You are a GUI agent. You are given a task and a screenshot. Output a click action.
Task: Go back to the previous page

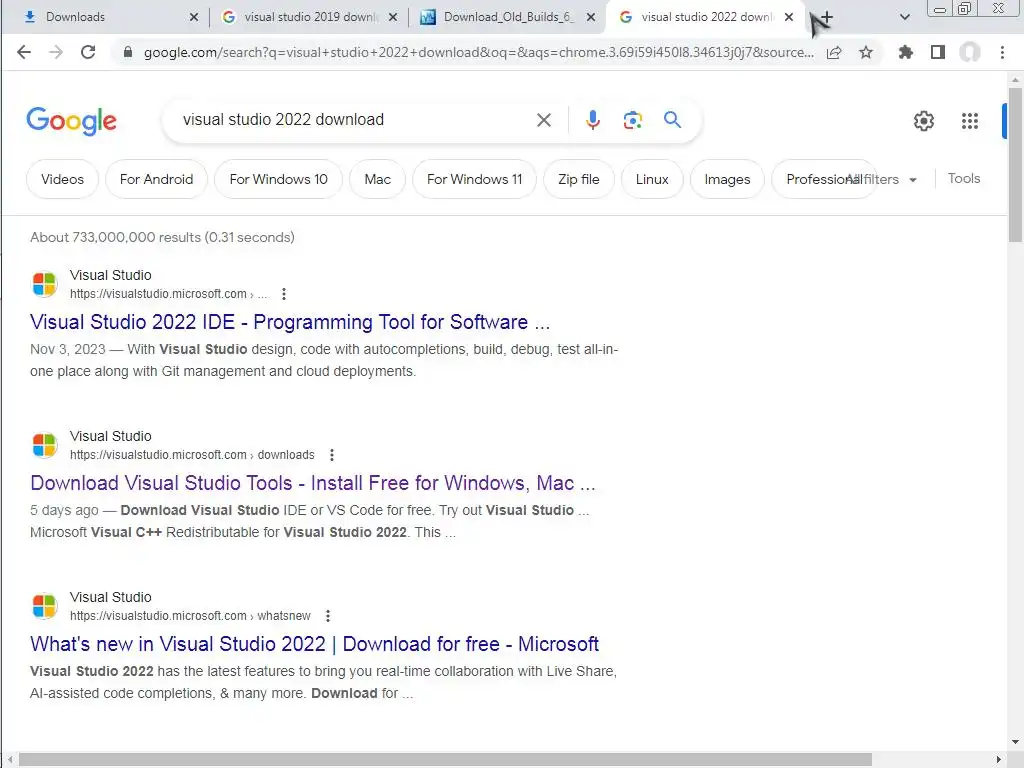24,52
